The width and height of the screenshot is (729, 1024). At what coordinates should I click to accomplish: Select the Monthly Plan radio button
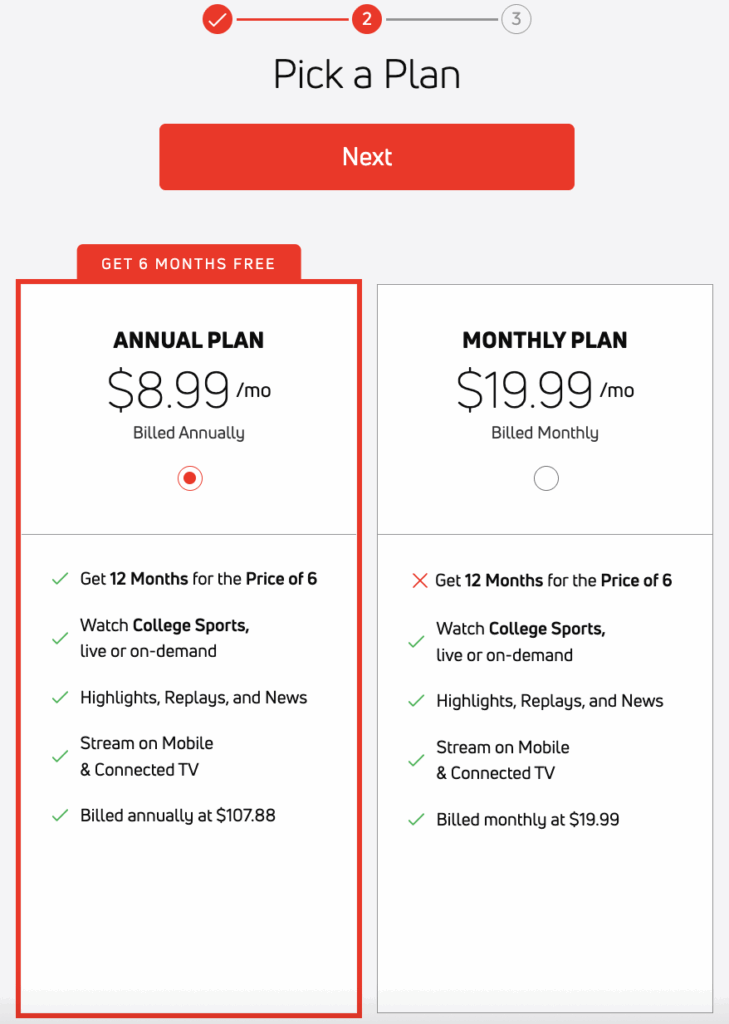click(x=546, y=479)
